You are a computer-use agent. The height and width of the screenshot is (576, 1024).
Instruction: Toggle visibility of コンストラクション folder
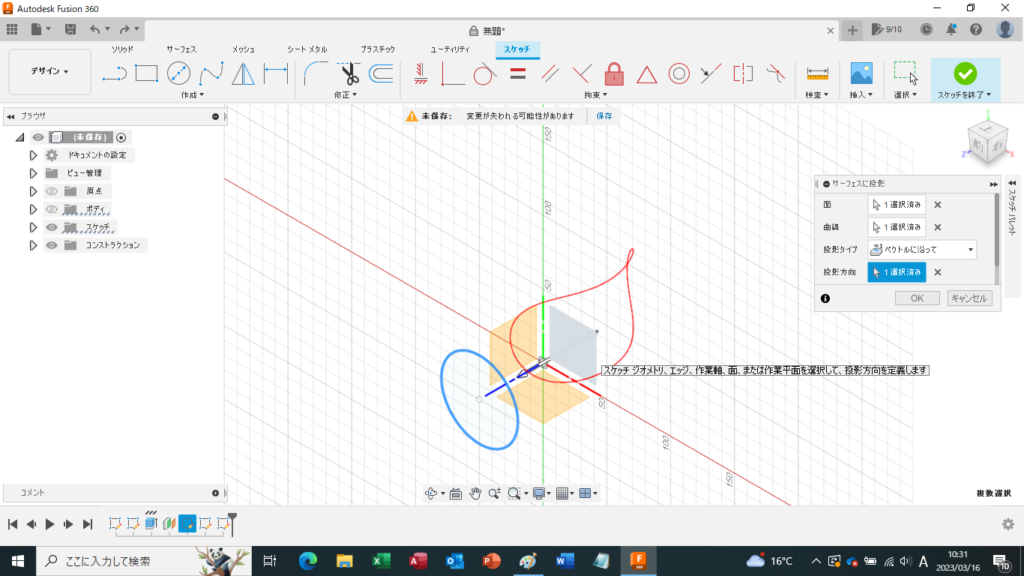pos(52,245)
